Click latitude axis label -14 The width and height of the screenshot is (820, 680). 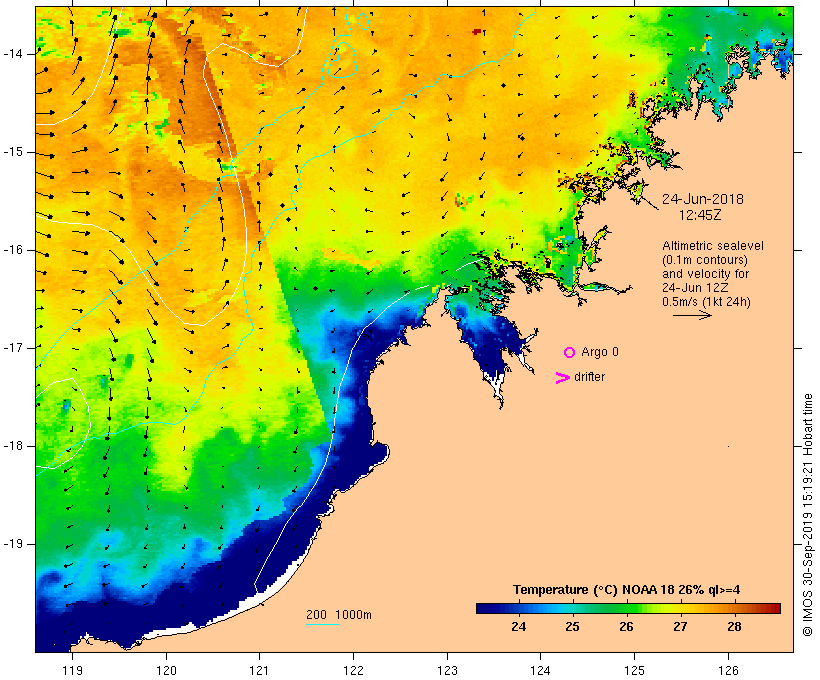(13, 54)
